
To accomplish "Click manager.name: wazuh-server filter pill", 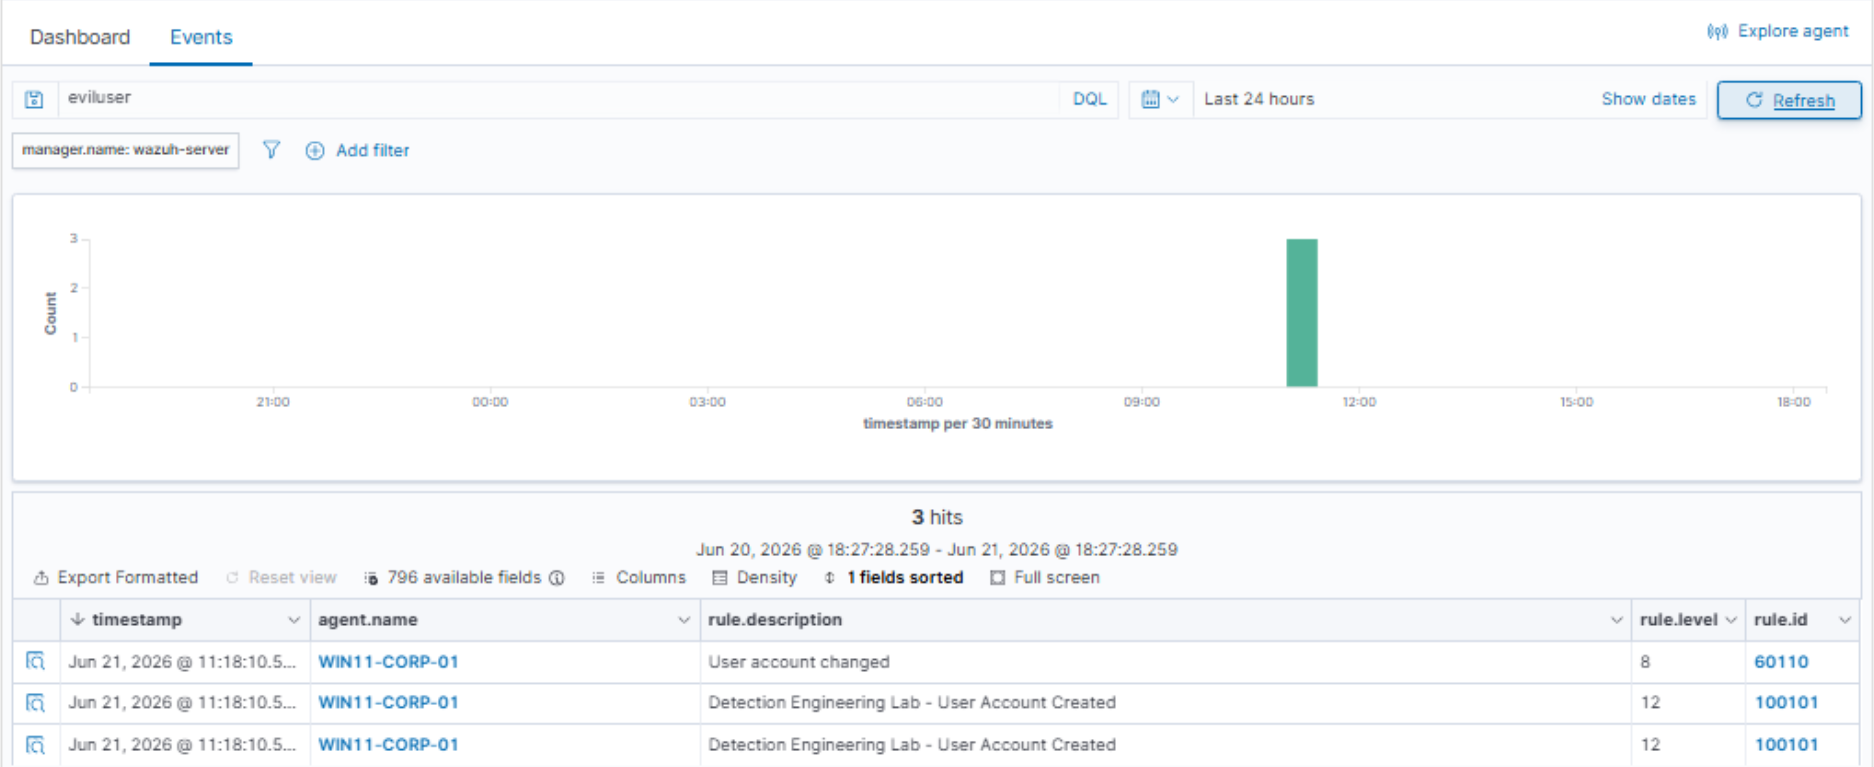I will coord(125,150).
